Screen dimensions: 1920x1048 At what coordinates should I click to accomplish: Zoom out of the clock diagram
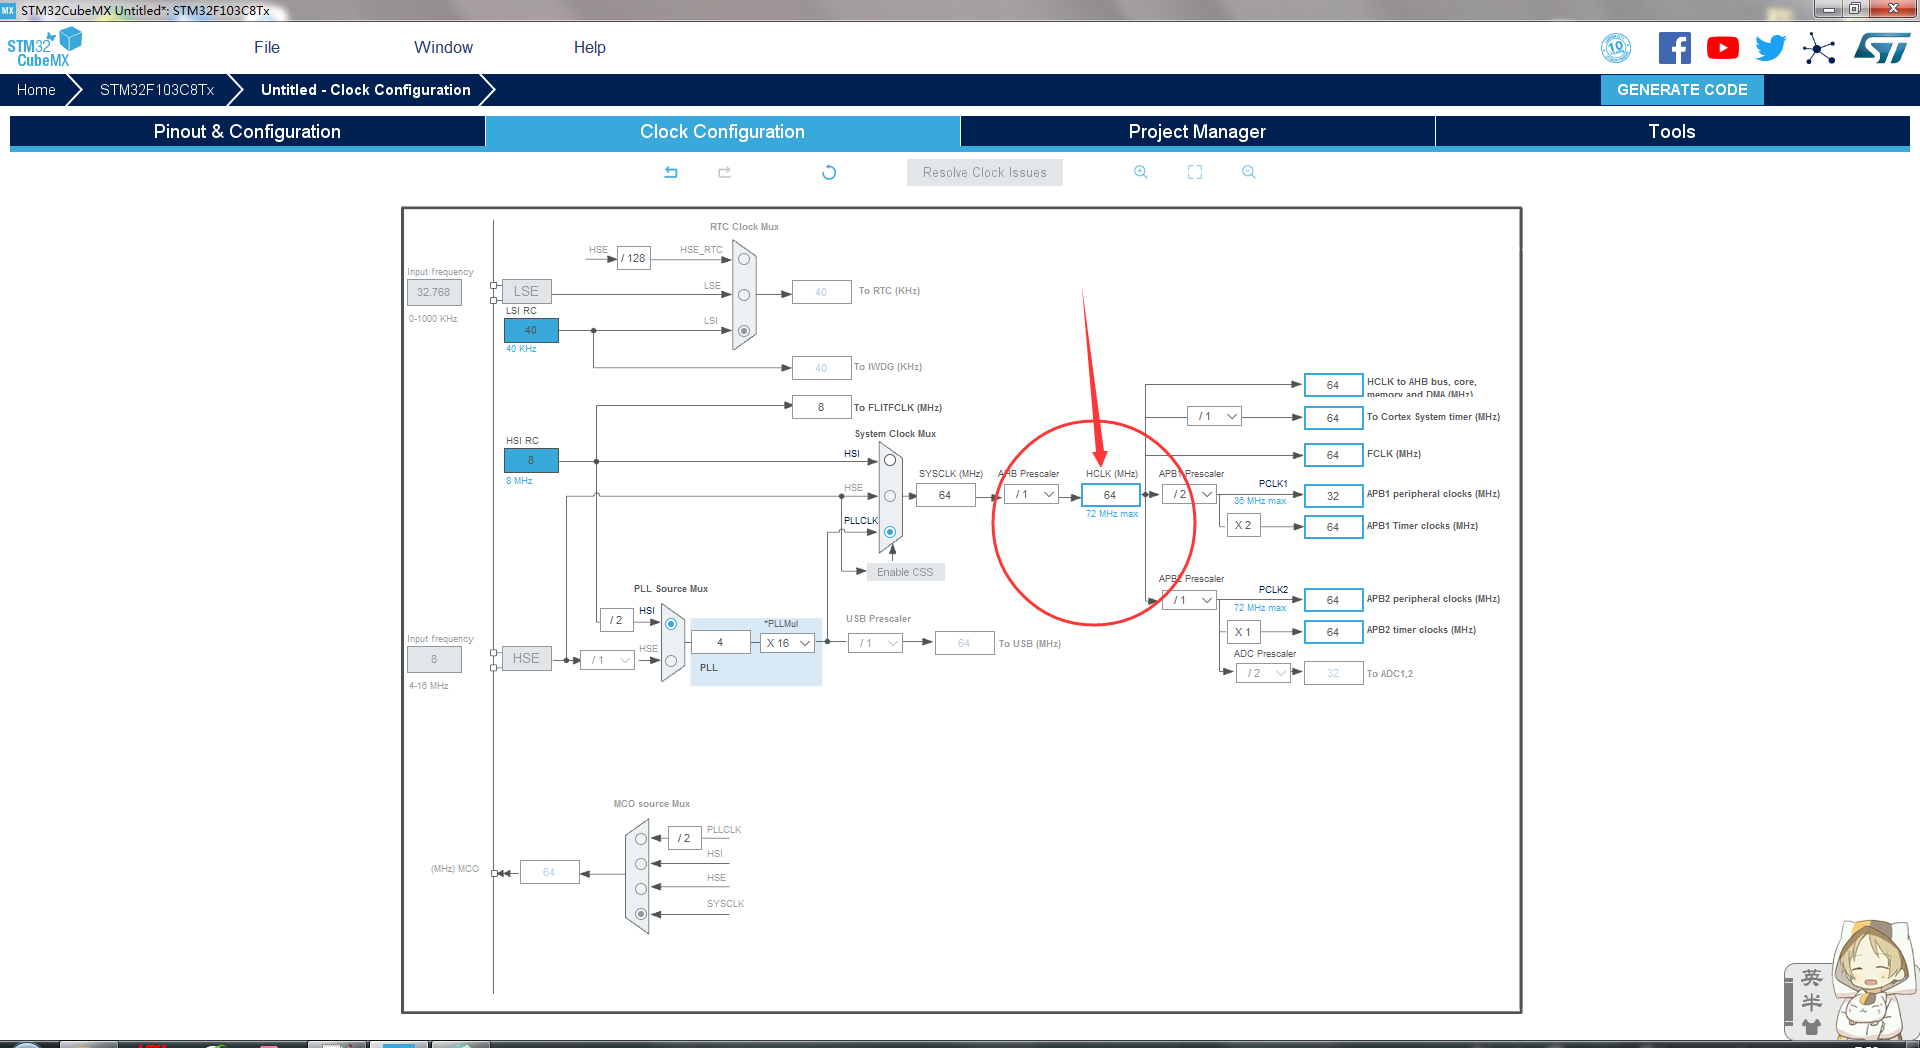tap(1249, 172)
